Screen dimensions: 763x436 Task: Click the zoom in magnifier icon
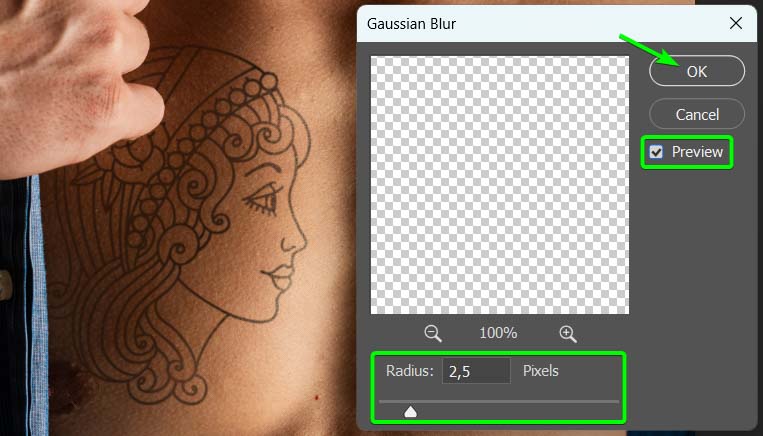(567, 333)
